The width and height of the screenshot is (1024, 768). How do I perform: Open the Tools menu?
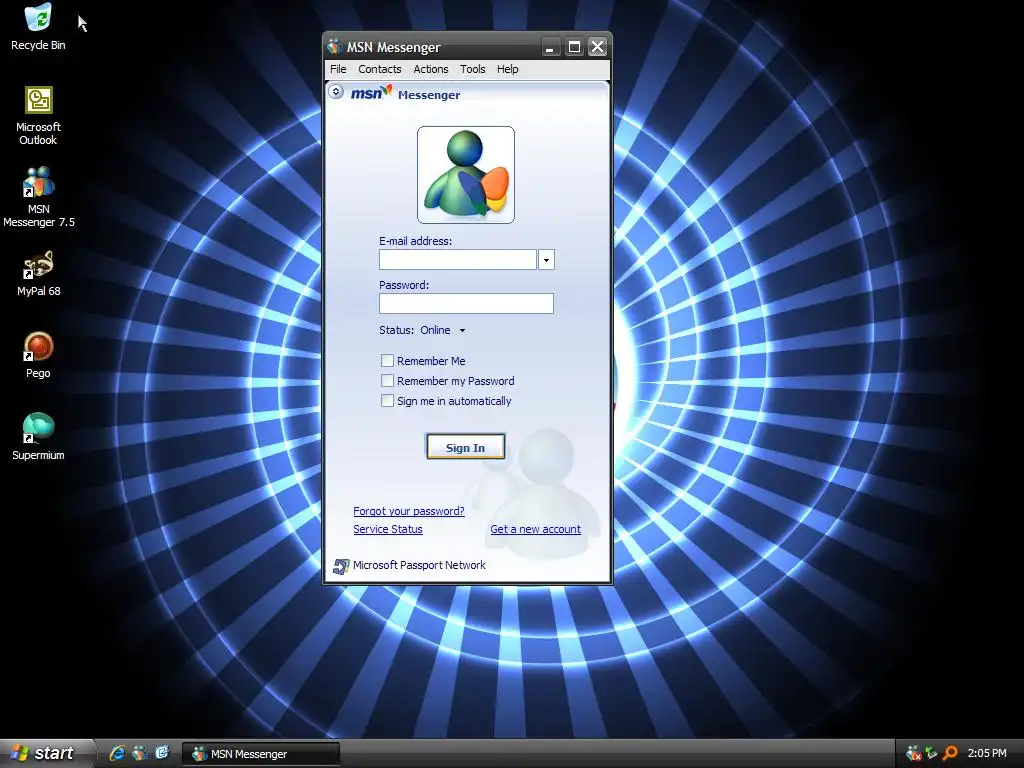[473, 69]
